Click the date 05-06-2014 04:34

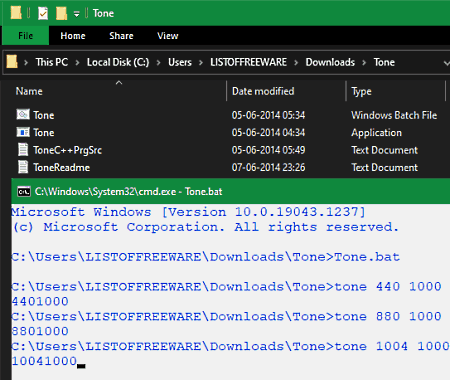coord(268,132)
